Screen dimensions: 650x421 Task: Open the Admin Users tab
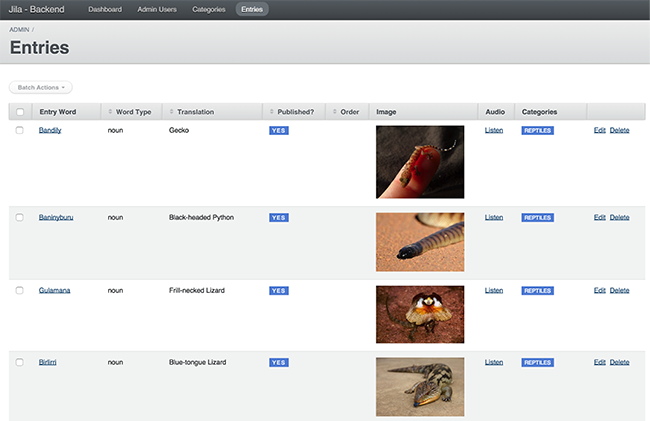point(157,9)
